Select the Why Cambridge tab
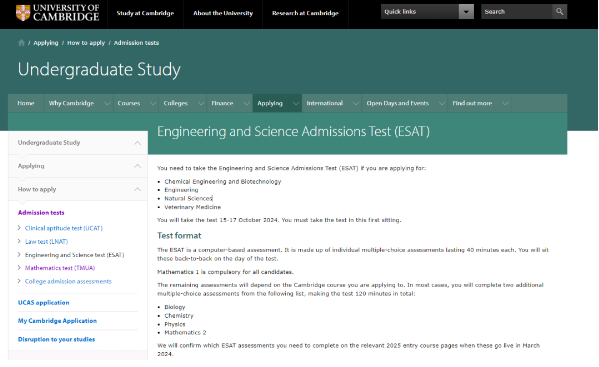The image size is (599, 367). tap(71, 103)
